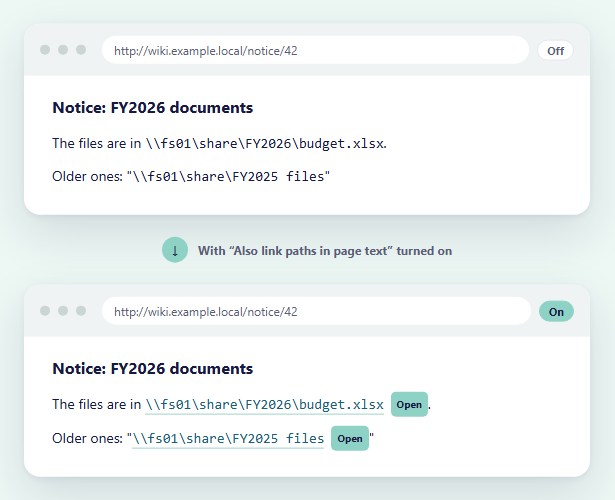Click the unlinked FY2025 files path in the top window
The width and height of the screenshot is (615, 500).
tap(228, 176)
